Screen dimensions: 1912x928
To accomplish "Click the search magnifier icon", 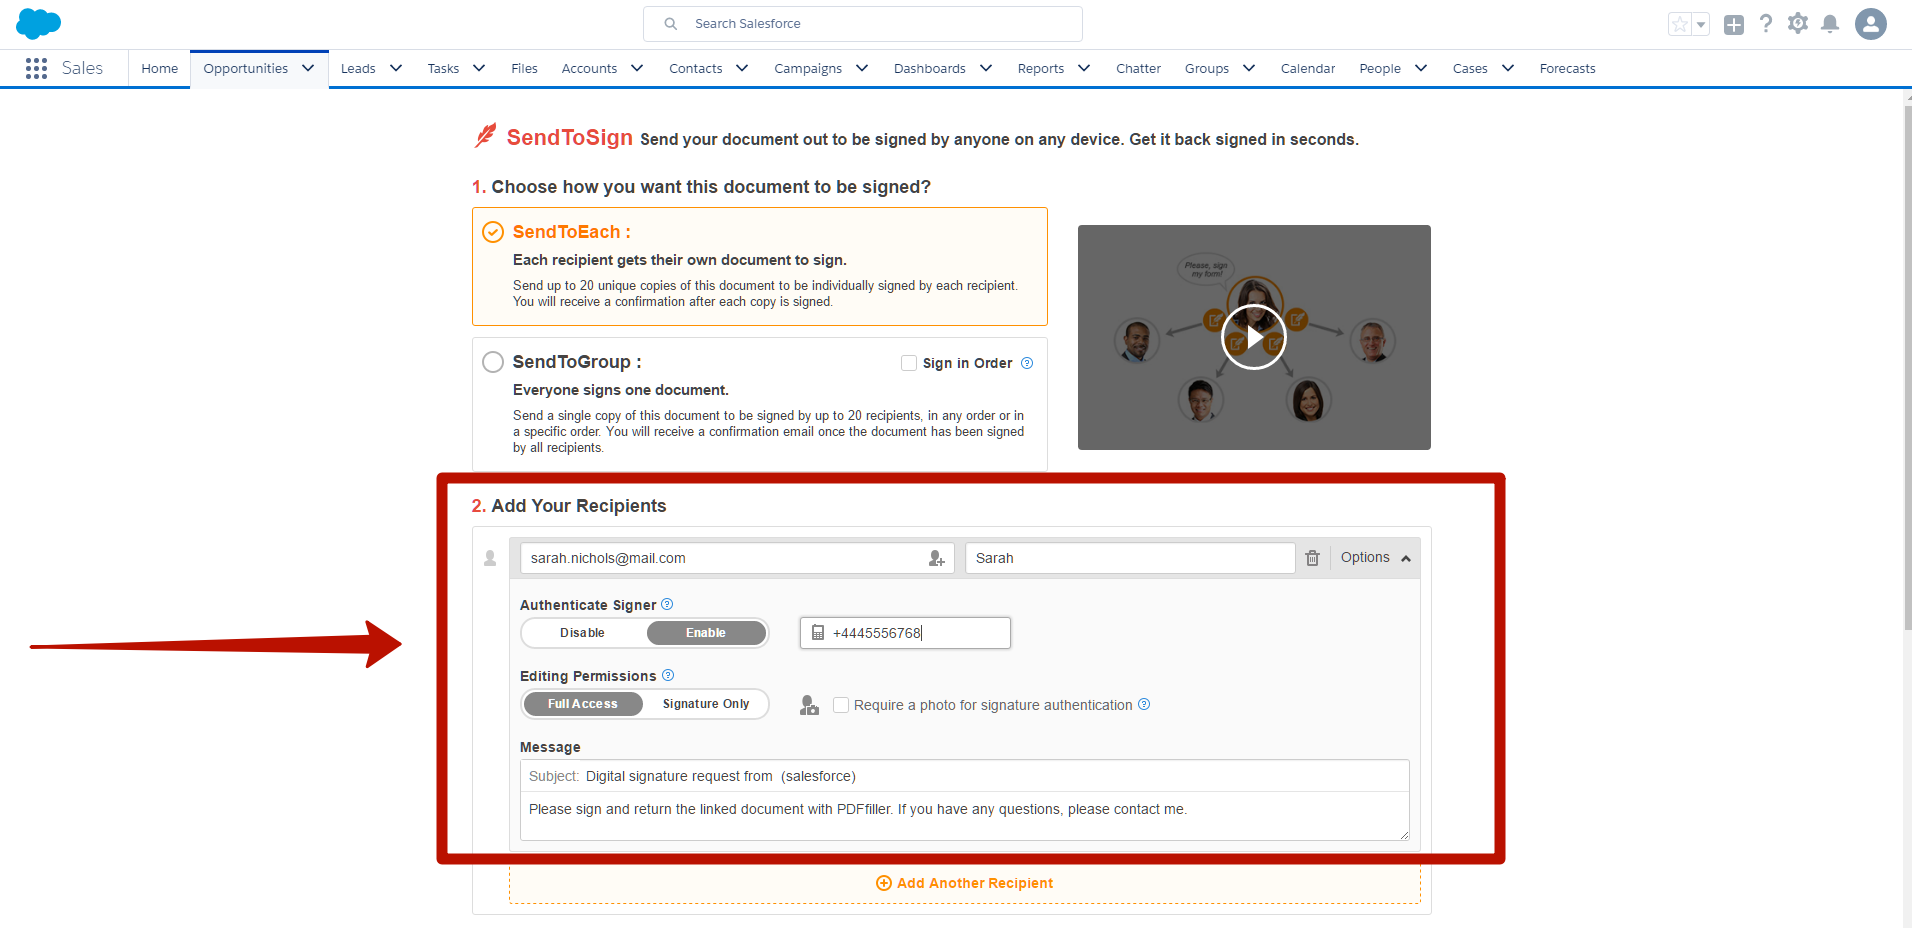I will pos(671,24).
